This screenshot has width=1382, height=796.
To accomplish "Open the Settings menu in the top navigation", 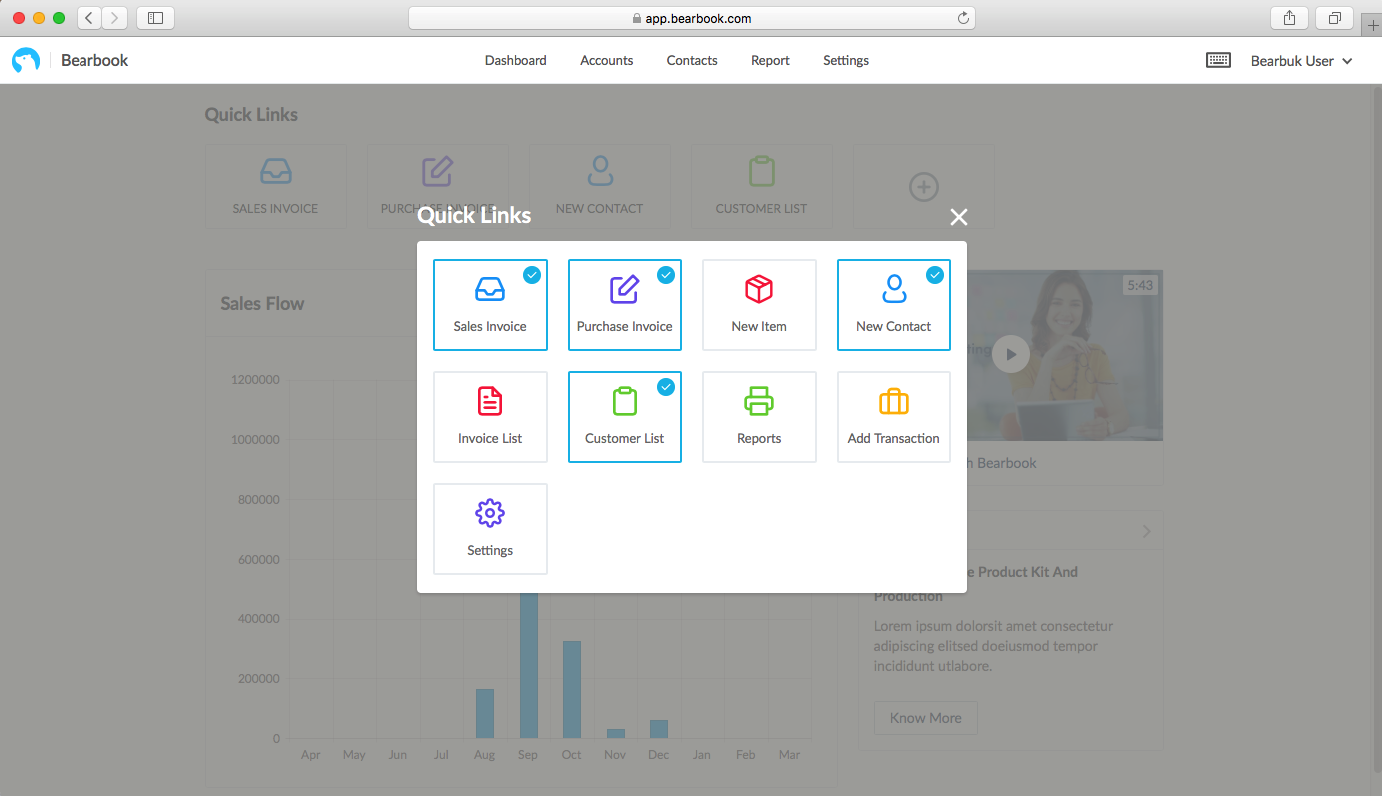I will [x=846, y=60].
